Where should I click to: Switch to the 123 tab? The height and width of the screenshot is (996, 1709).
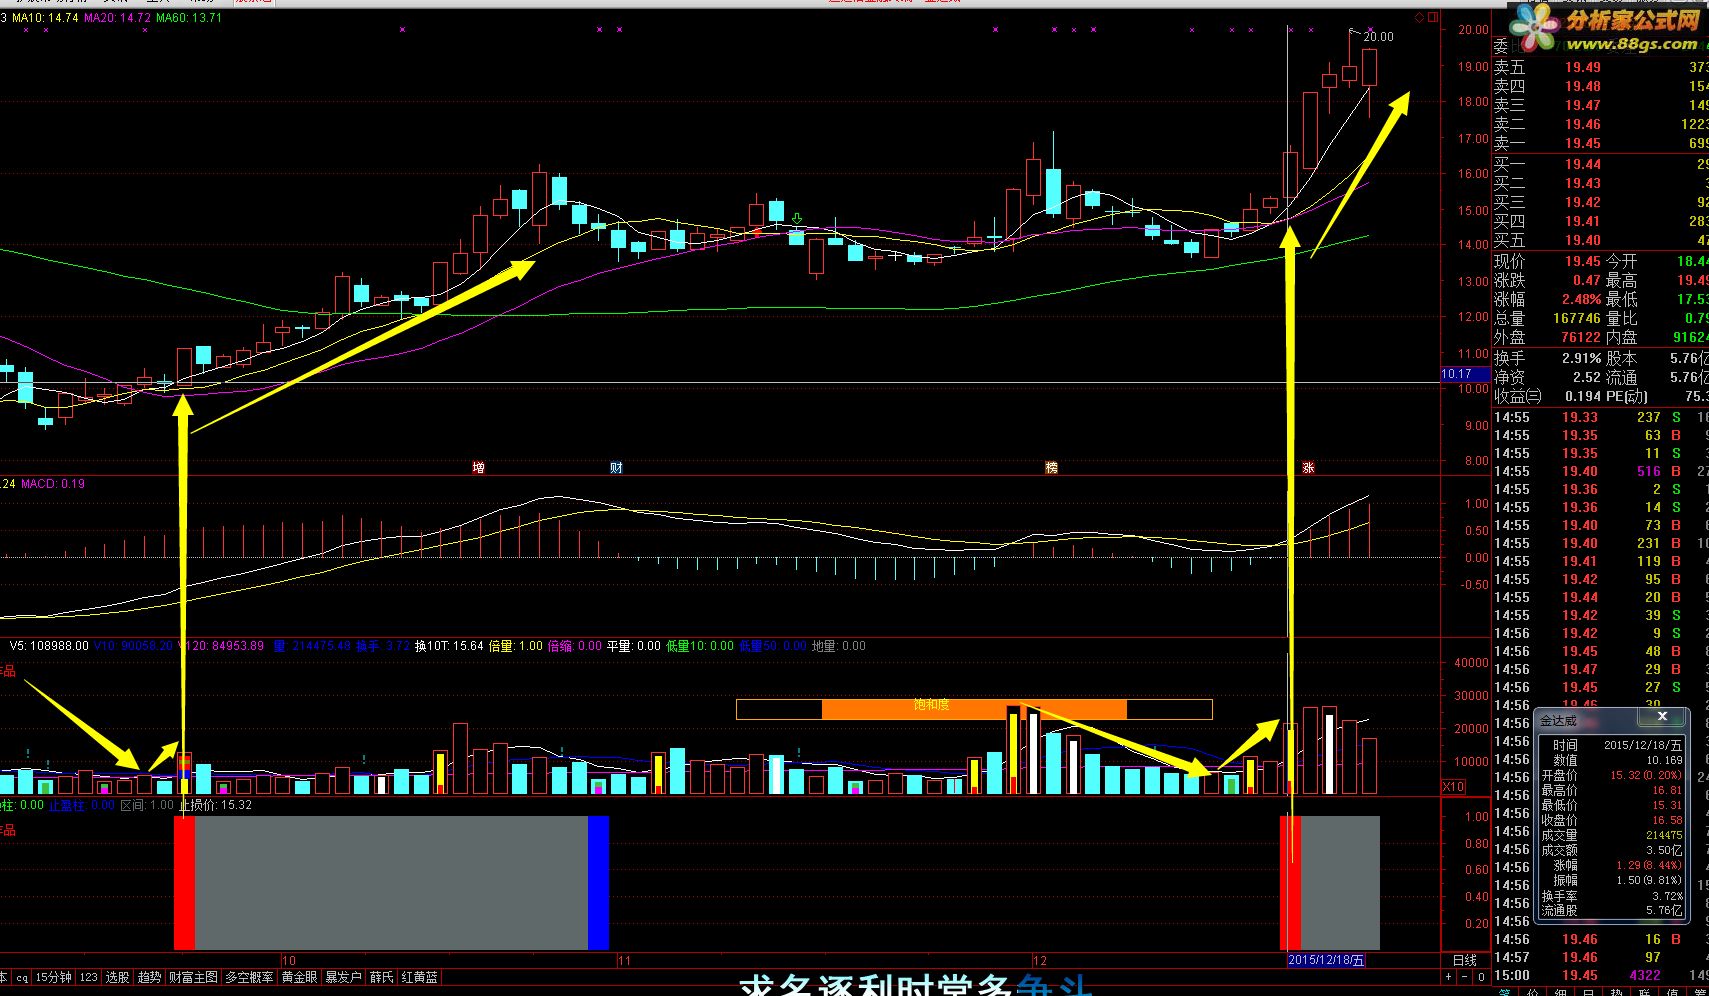coord(89,977)
